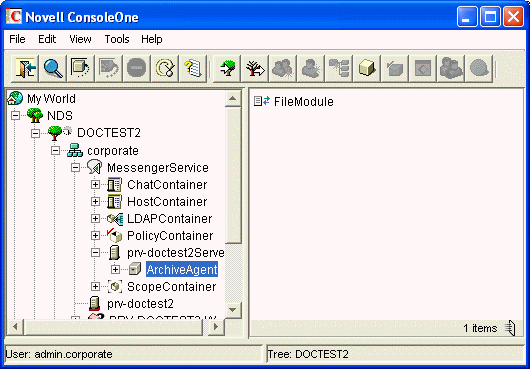
Task: Maximize the Novell ConsoleOne window
Action: [490, 16]
